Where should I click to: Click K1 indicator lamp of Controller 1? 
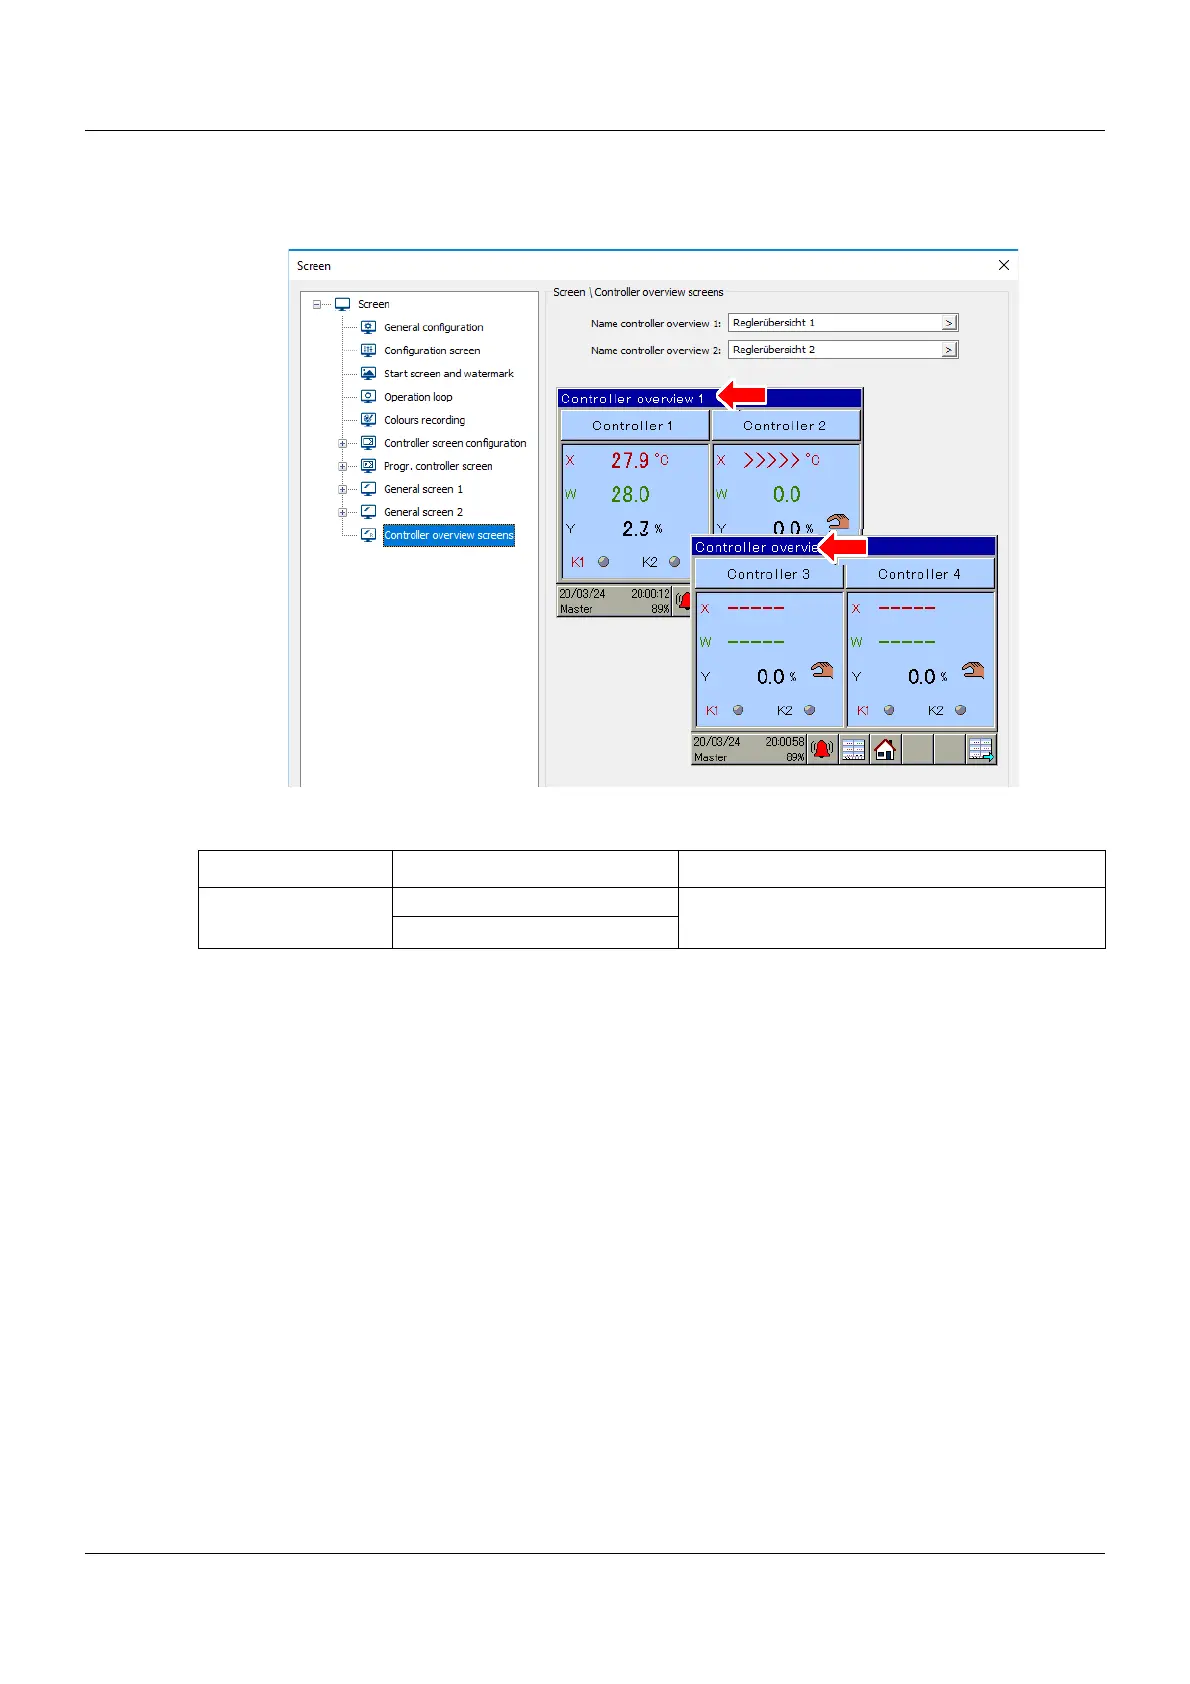tap(603, 562)
